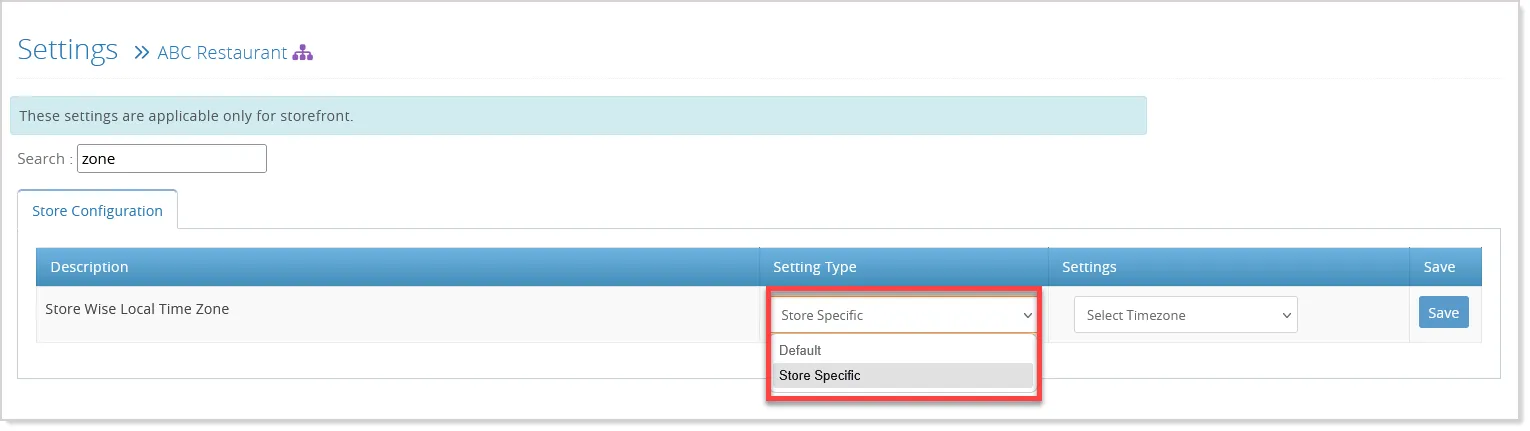Image resolution: width=1530 pixels, height=431 pixels.
Task: Click the storefront-only settings notice banner
Action: click(x=578, y=116)
